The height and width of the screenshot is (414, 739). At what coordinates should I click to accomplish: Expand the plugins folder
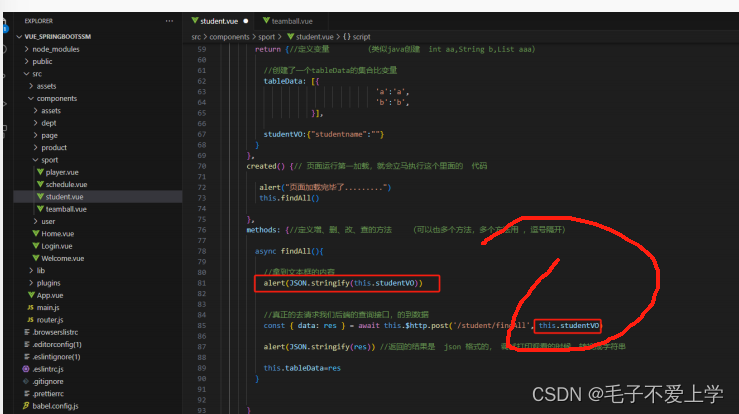click(49, 283)
